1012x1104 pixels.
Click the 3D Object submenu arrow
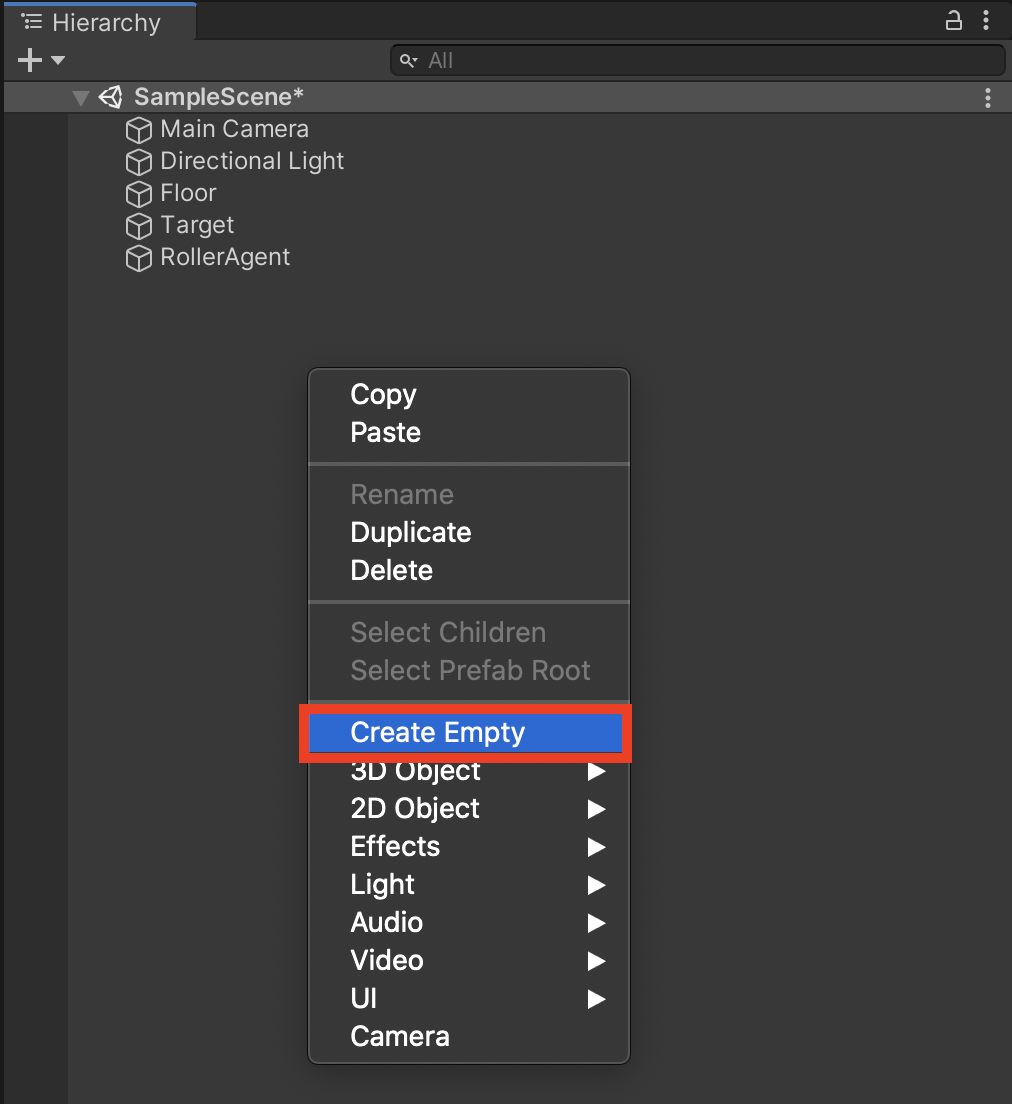[x=596, y=772]
